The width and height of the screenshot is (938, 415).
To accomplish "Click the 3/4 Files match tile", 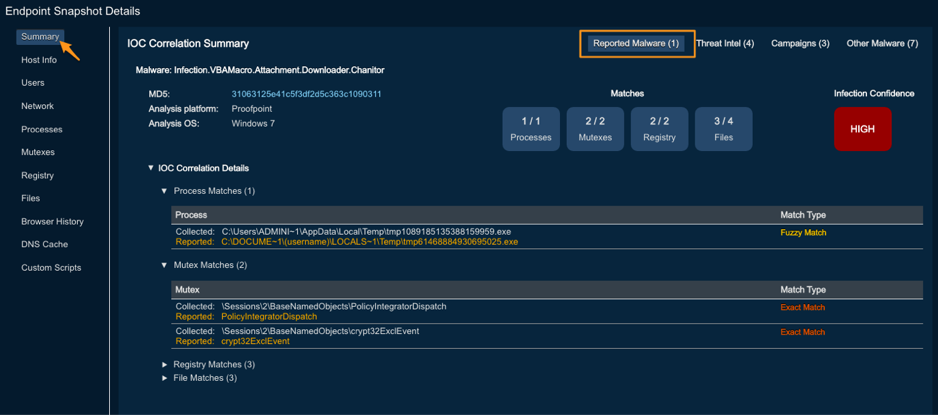I will click(x=723, y=129).
